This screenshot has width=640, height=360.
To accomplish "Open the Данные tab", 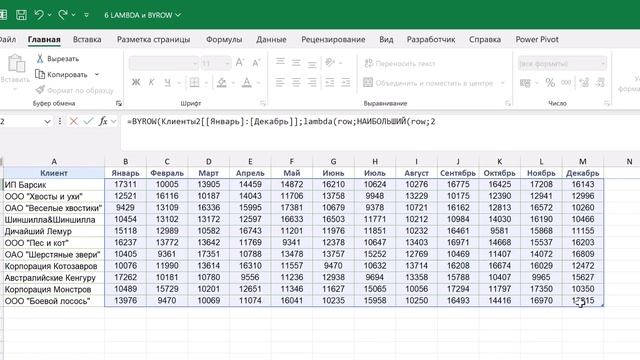I will pos(271,40).
